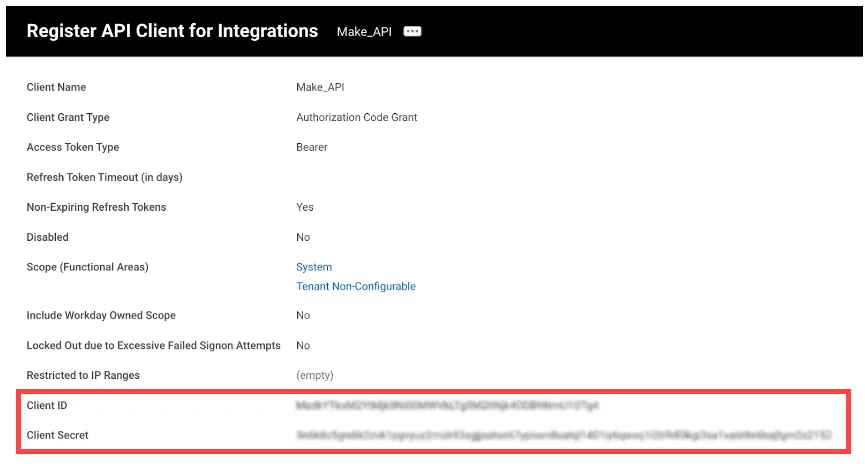The image size is (865, 464).
Task: Select the Bearer token type value
Action: [312, 147]
